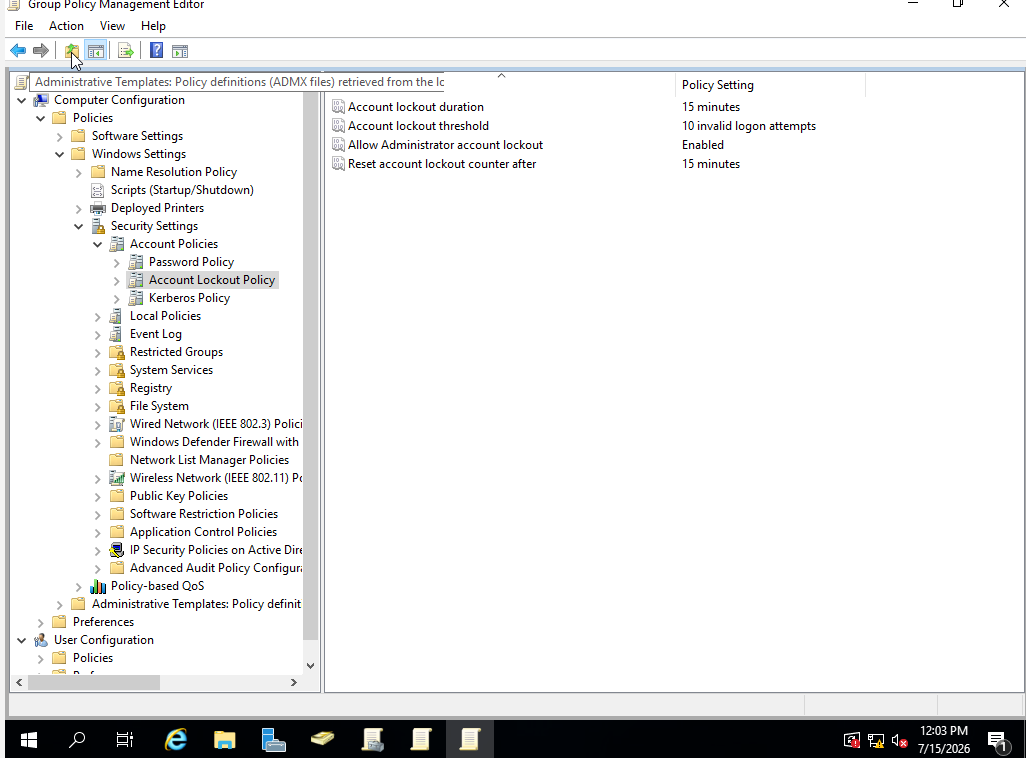Screen dimensions: 1026x758
Task: Click the Export List toolbar icon
Action: (126, 50)
